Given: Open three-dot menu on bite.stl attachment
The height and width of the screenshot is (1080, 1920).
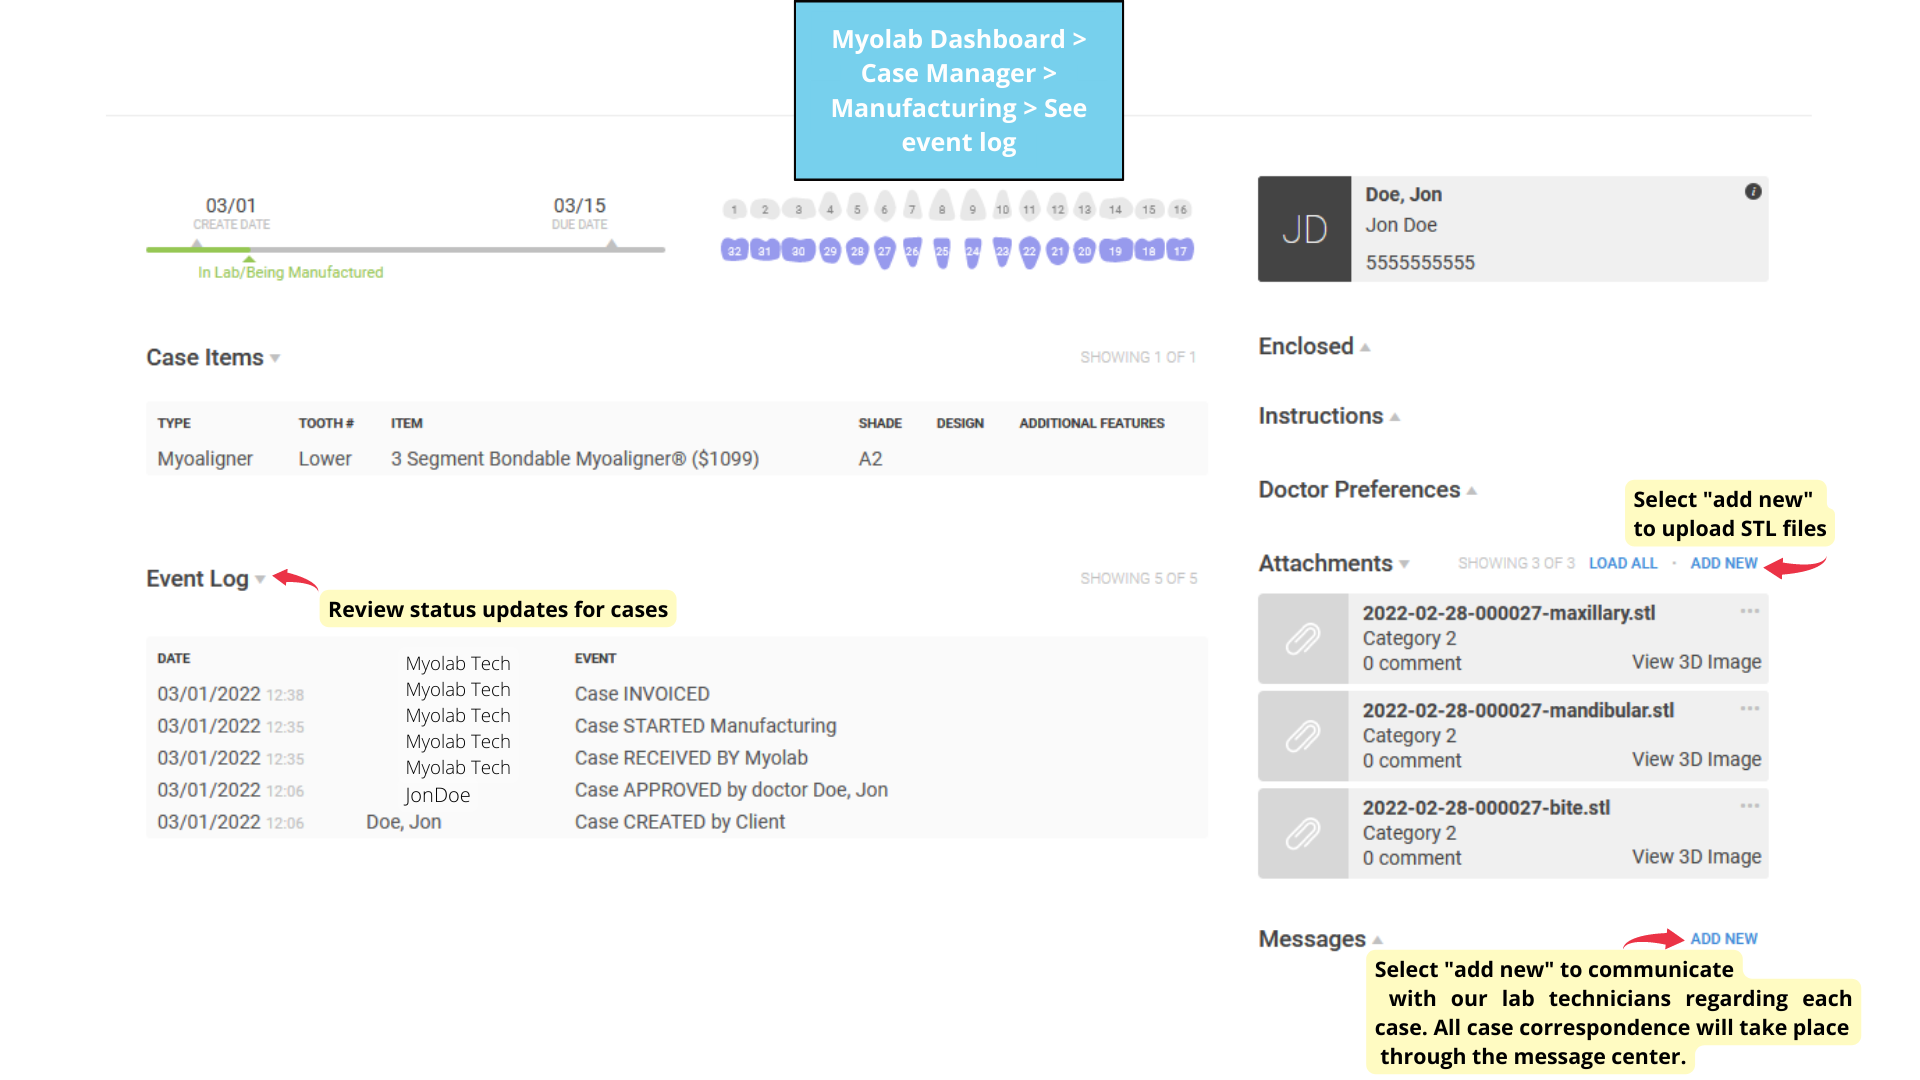Looking at the screenshot, I should (x=1749, y=806).
